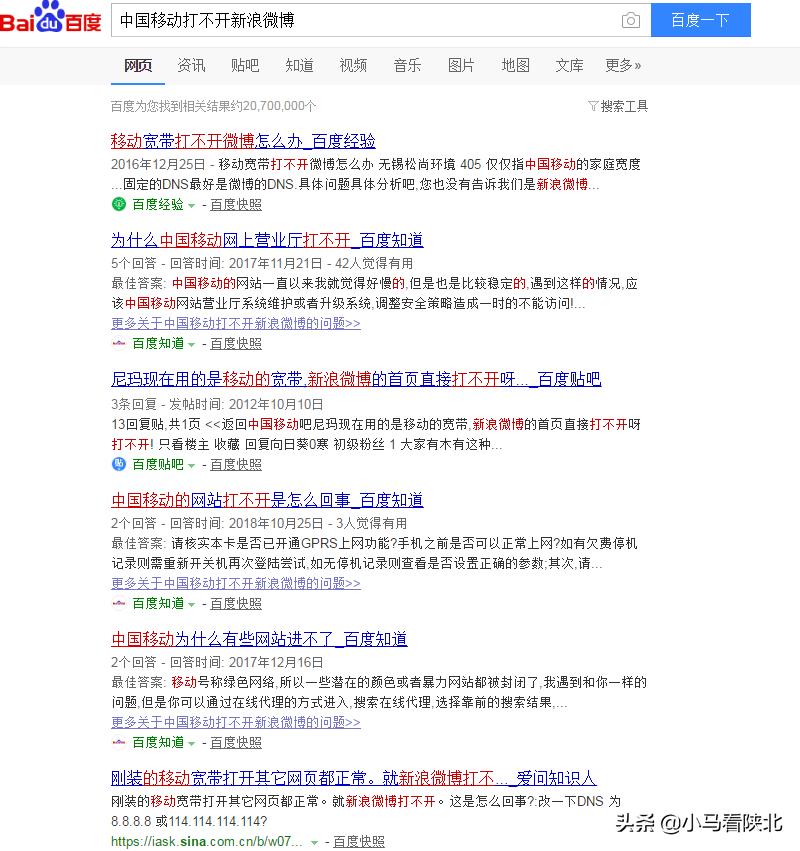This screenshot has width=800, height=851.
Task: Click the camera icon for image search
Action: coord(631,19)
